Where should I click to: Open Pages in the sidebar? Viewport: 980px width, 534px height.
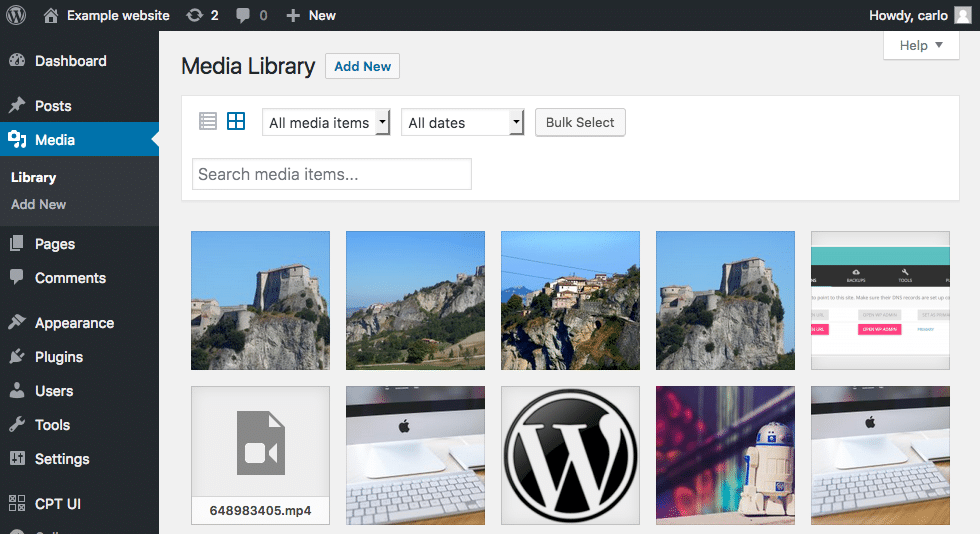tap(79, 244)
